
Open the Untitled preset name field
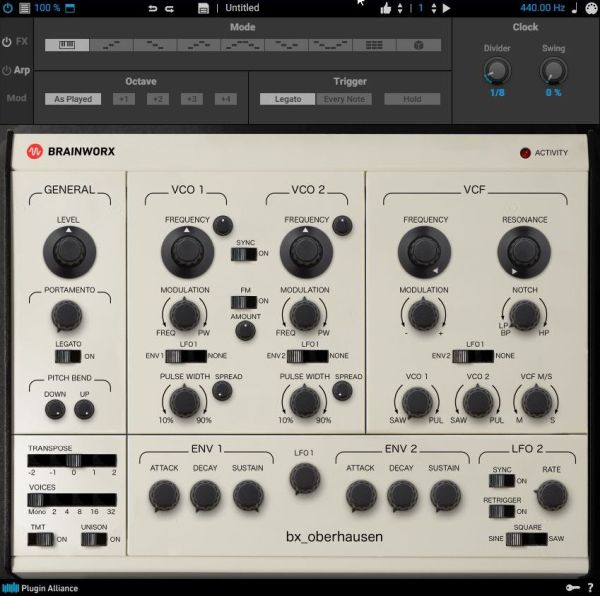[x=242, y=8]
